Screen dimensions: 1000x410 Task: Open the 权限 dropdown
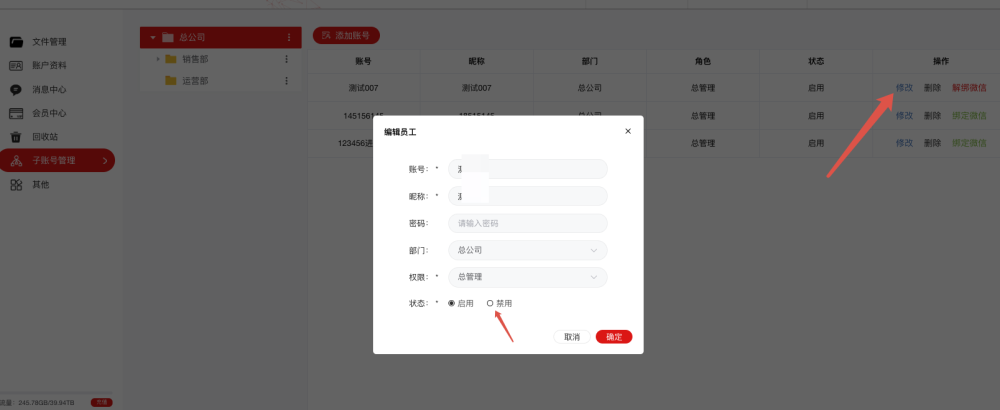[528, 277]
